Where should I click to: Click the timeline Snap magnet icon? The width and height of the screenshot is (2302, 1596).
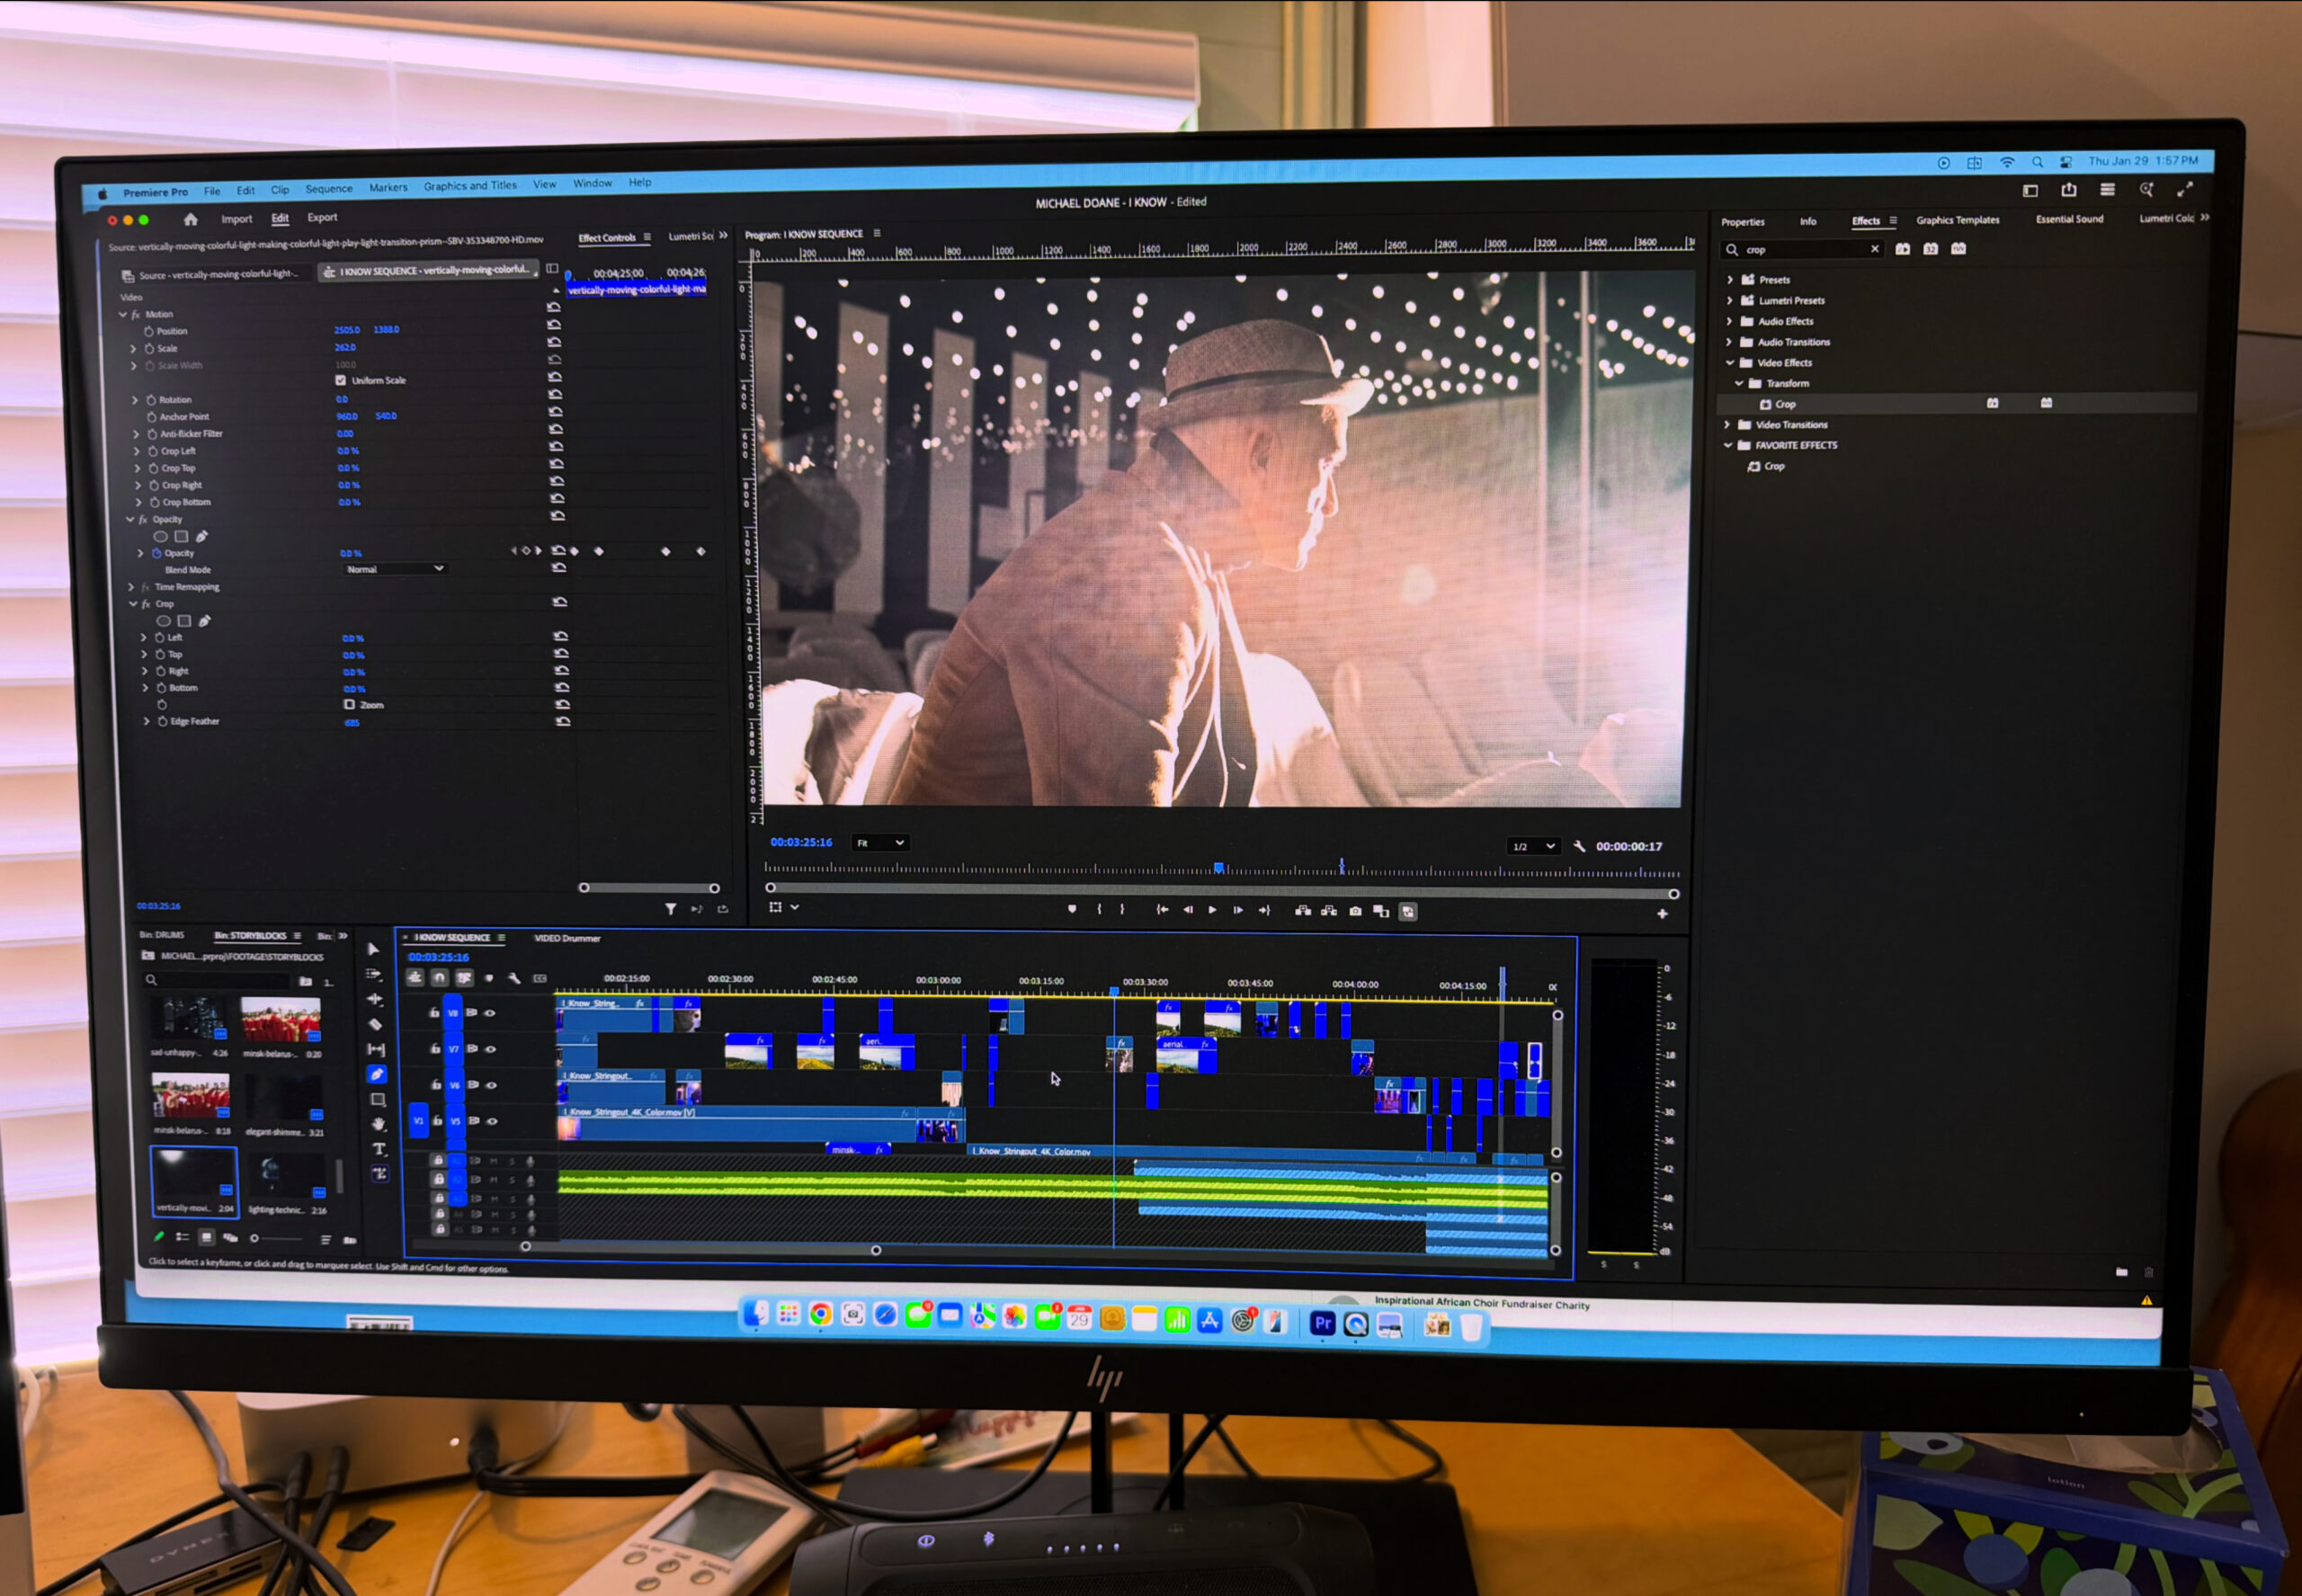(439, 978)
